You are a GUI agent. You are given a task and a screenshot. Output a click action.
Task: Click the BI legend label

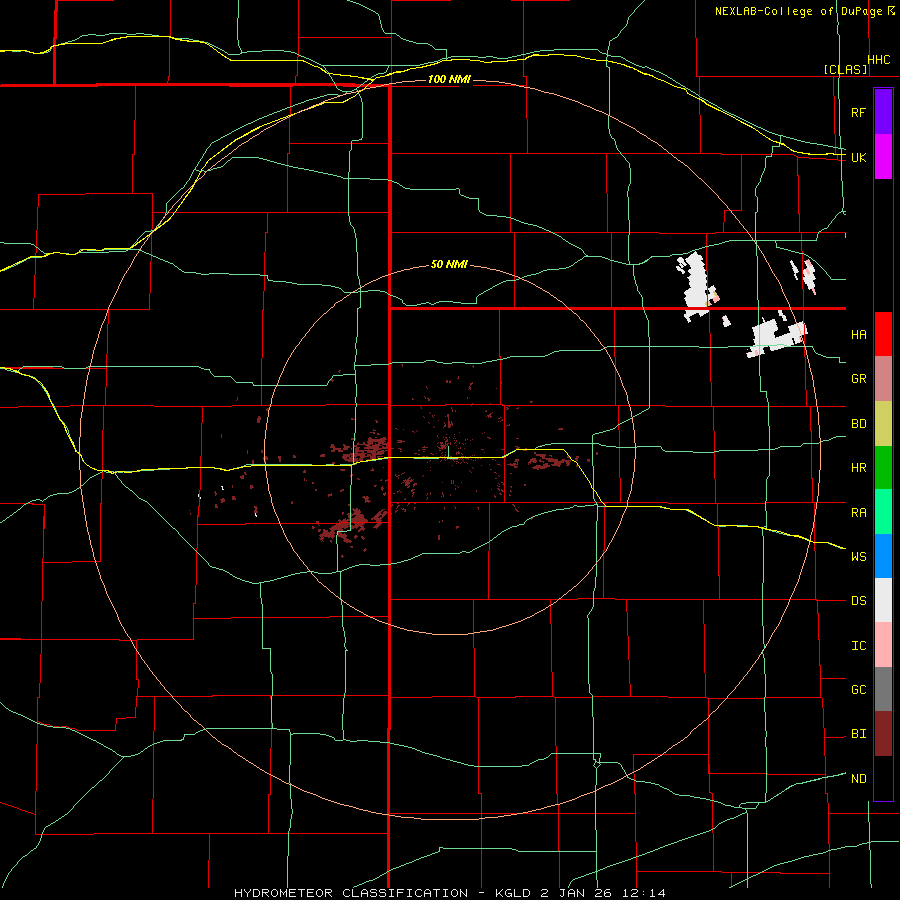tap(858, 734)
